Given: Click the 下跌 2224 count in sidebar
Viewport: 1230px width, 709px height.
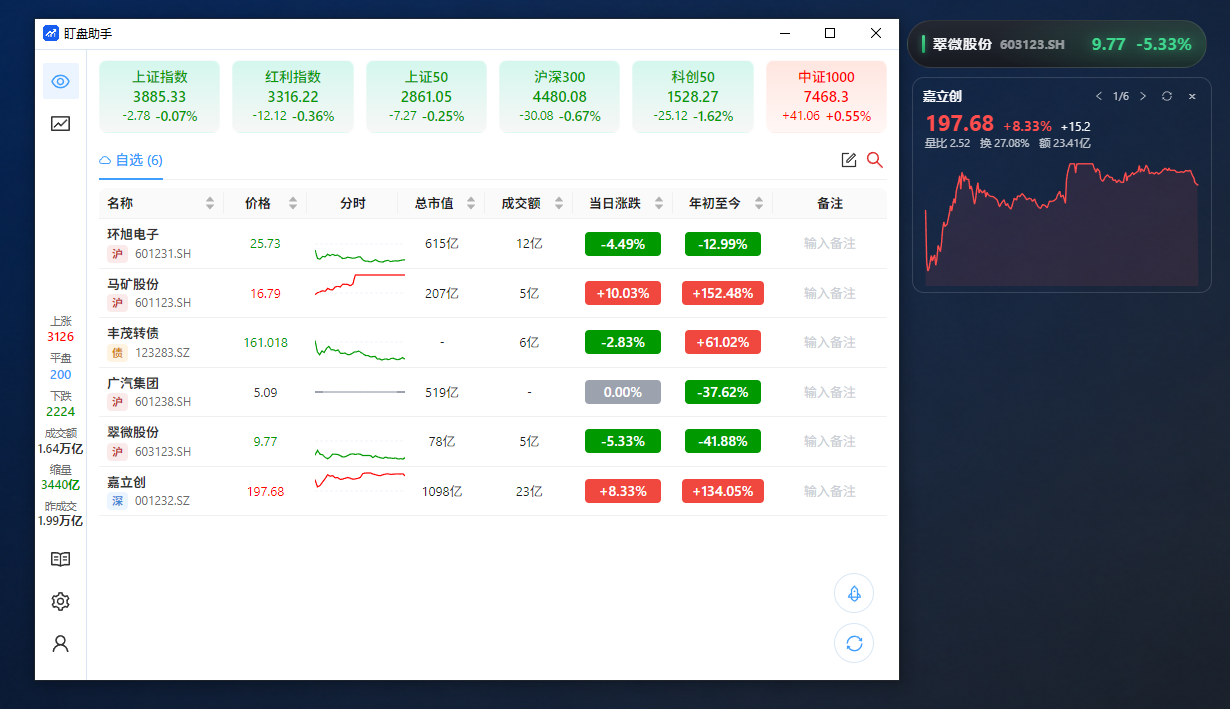Looking at the screenshot, I should coord(60,404).
